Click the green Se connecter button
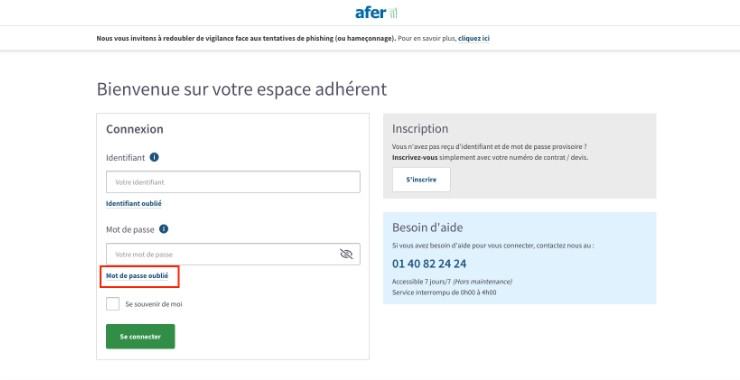 point(140,337)
